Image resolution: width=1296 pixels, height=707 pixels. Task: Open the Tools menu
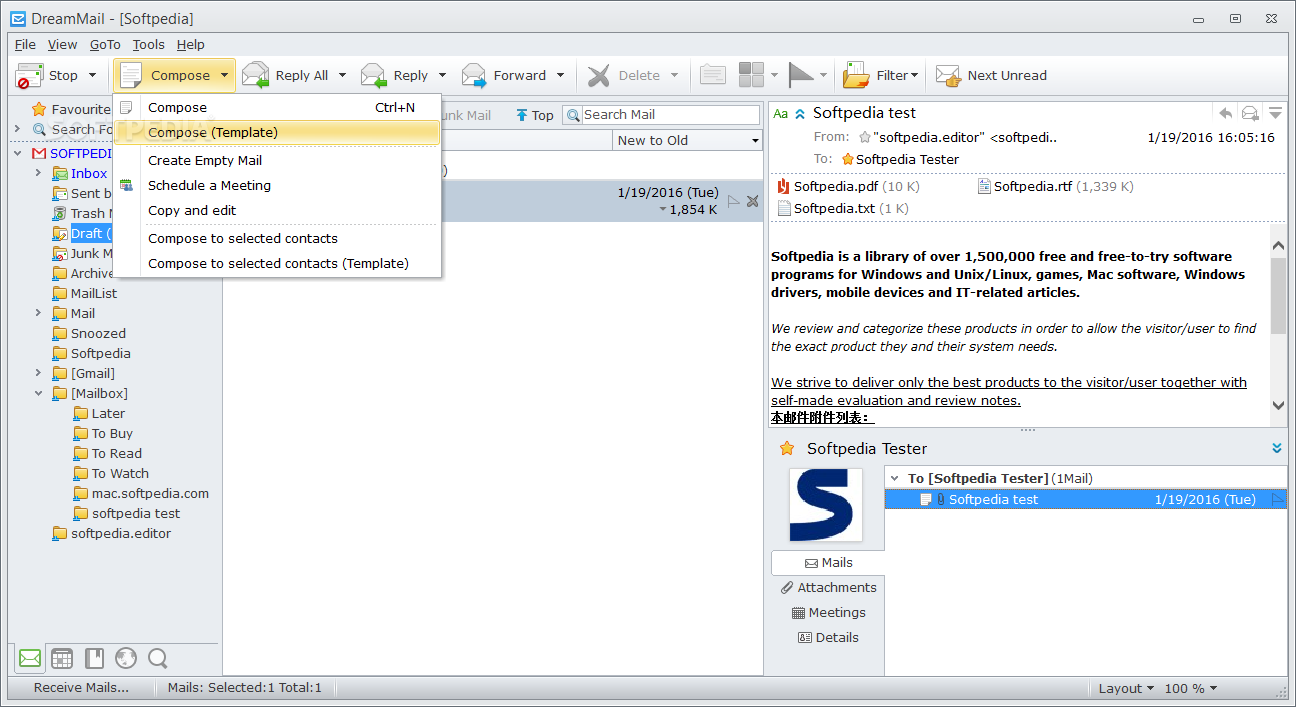click(148, 44)
